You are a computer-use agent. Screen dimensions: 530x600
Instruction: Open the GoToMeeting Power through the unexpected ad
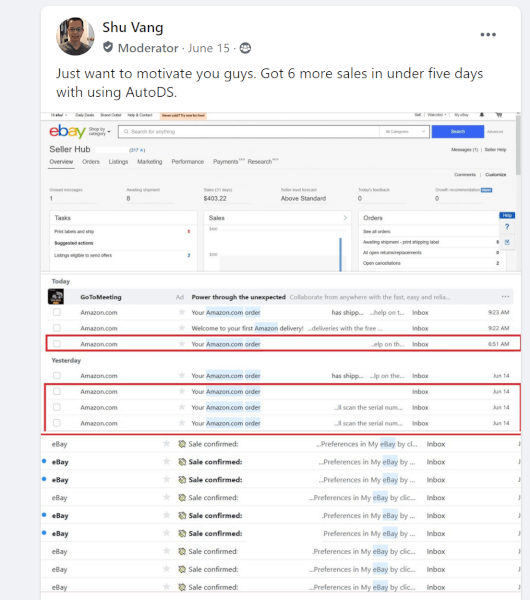[x=281, y=297]
